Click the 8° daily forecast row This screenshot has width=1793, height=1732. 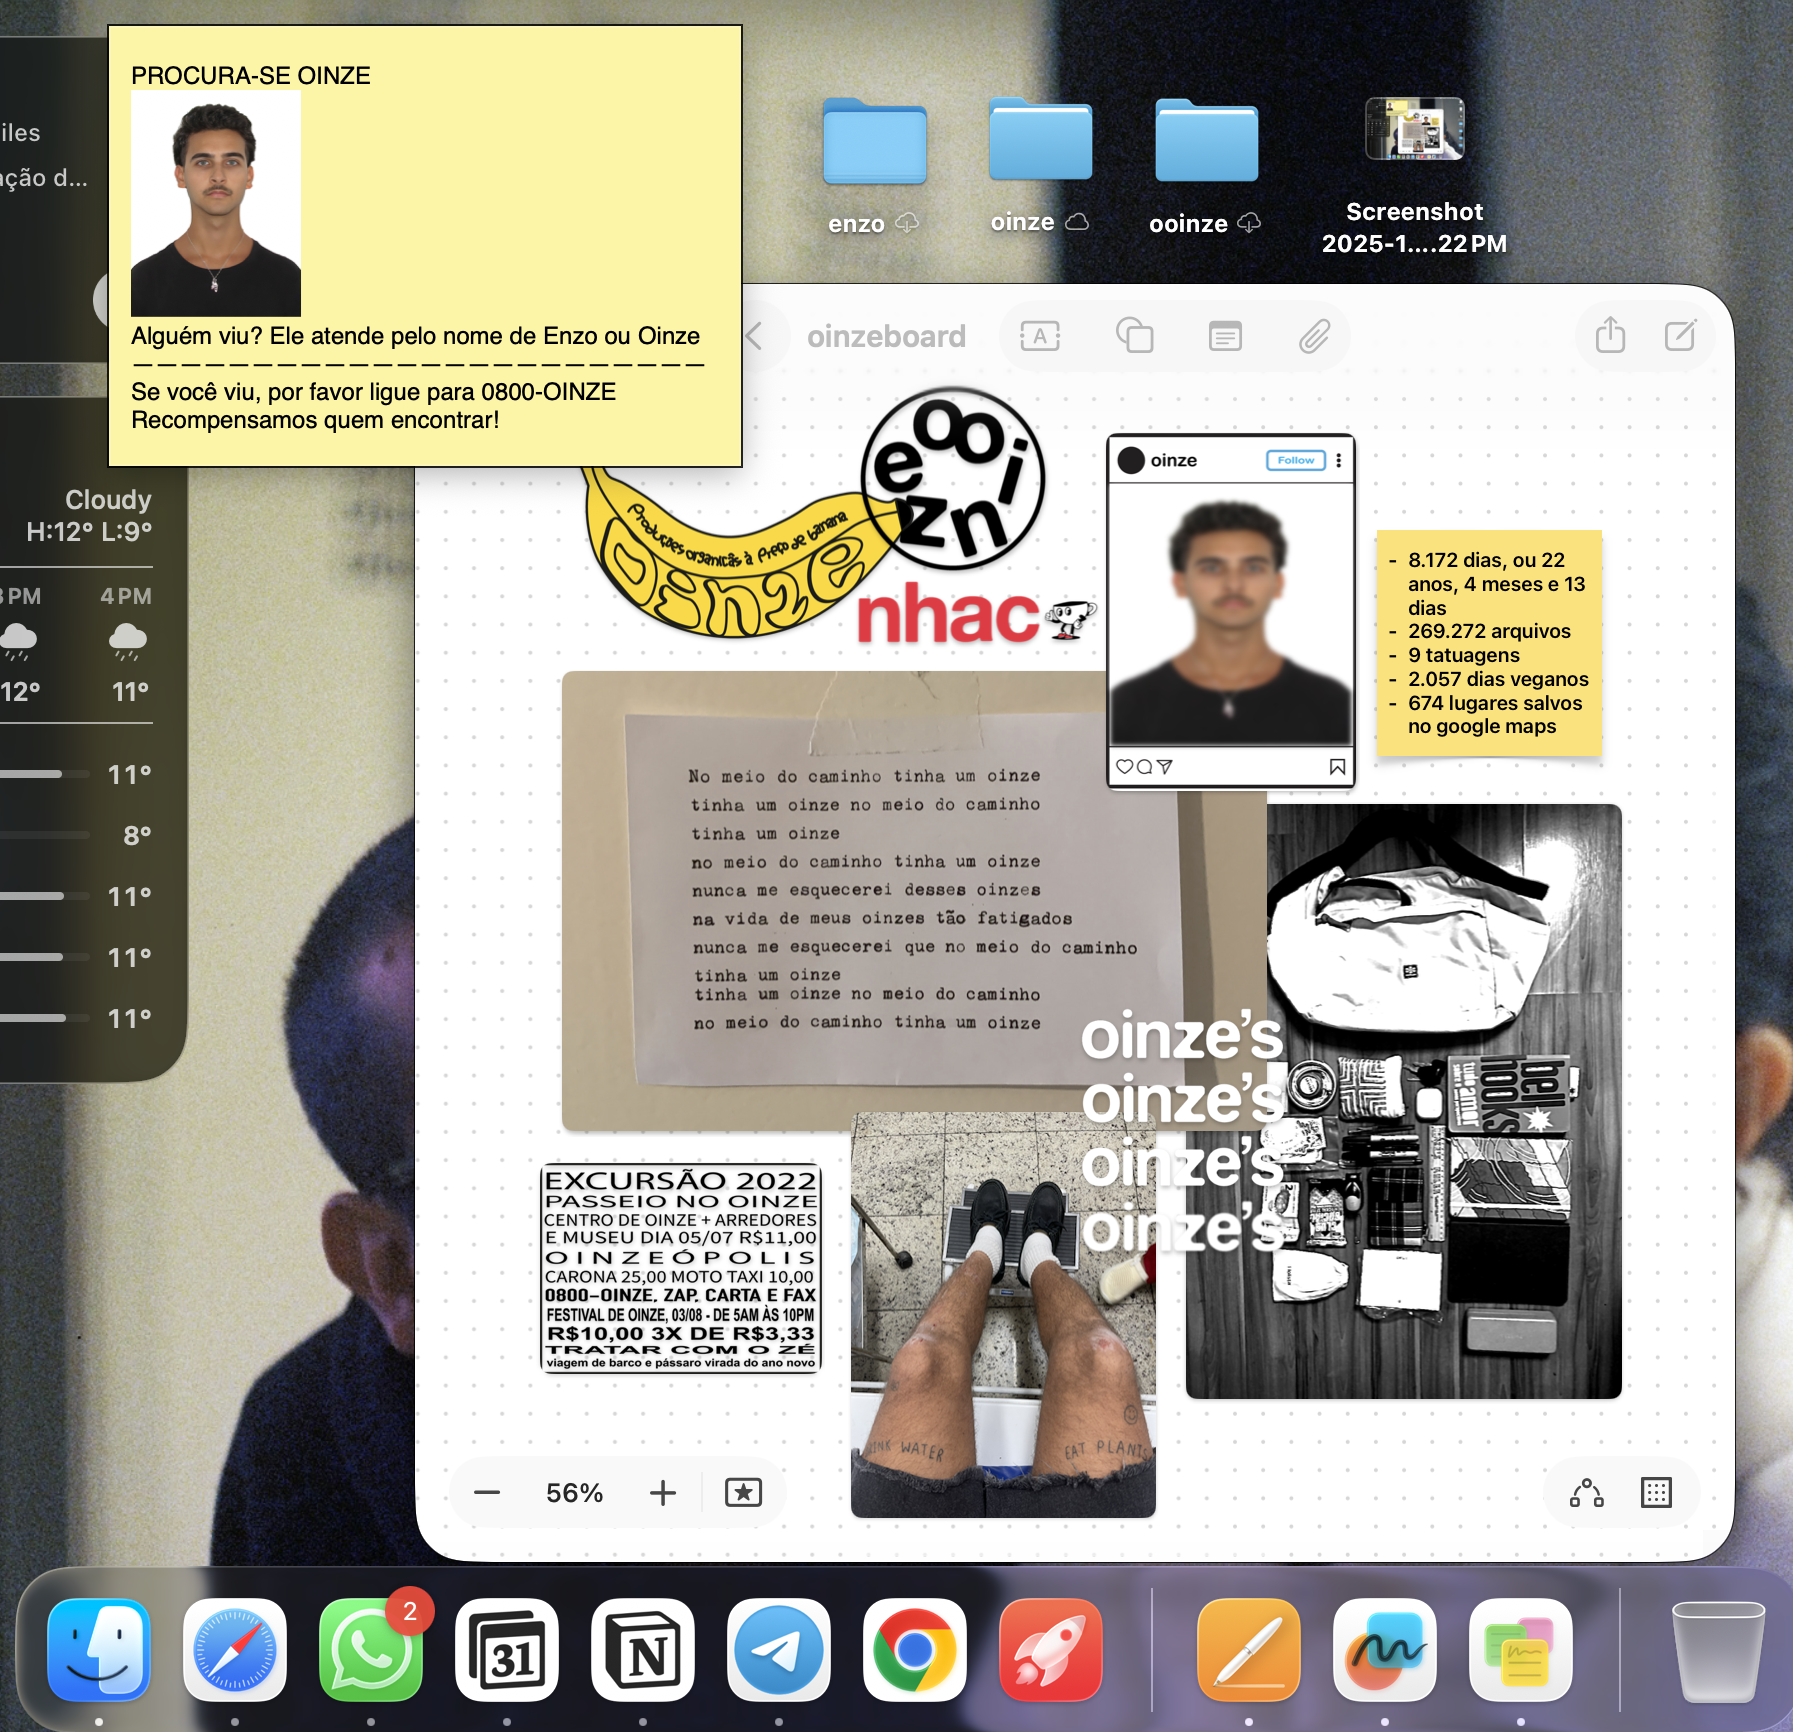click(x=76, y=835)
